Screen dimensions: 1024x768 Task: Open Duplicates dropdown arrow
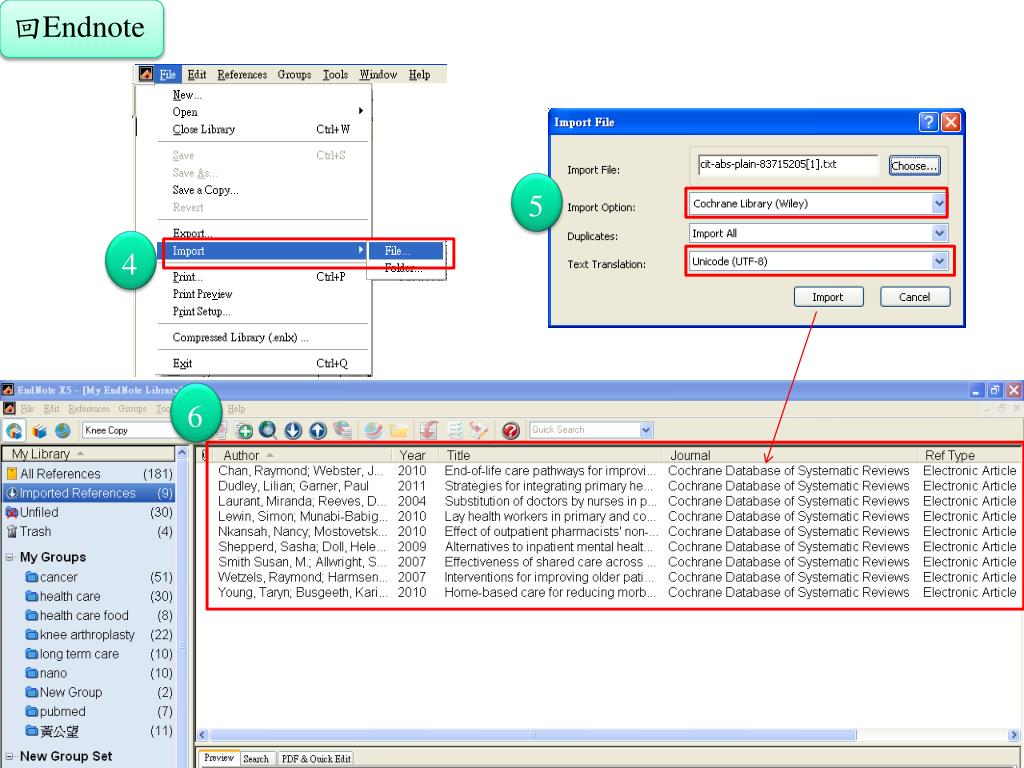tap(939, 233)
